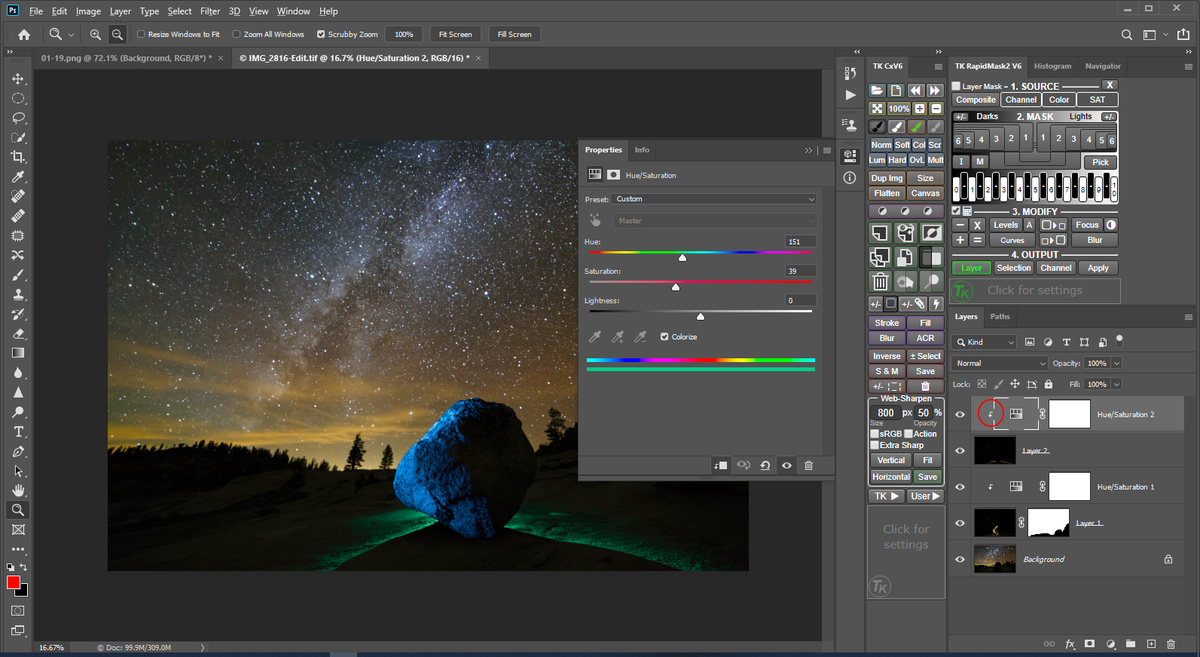1200x657 pixels.
Task: Click the search icon in top right
Action: (x=1127, y=34)
